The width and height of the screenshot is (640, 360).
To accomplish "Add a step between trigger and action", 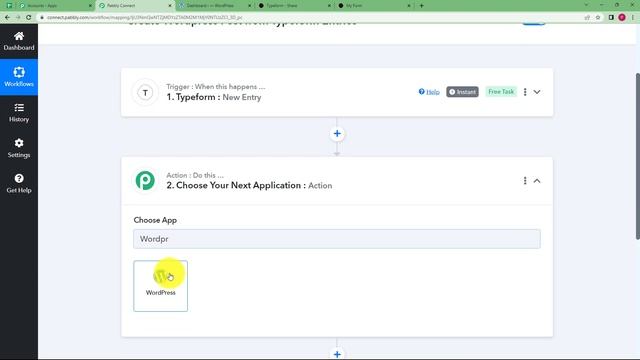I will (337, 133).
